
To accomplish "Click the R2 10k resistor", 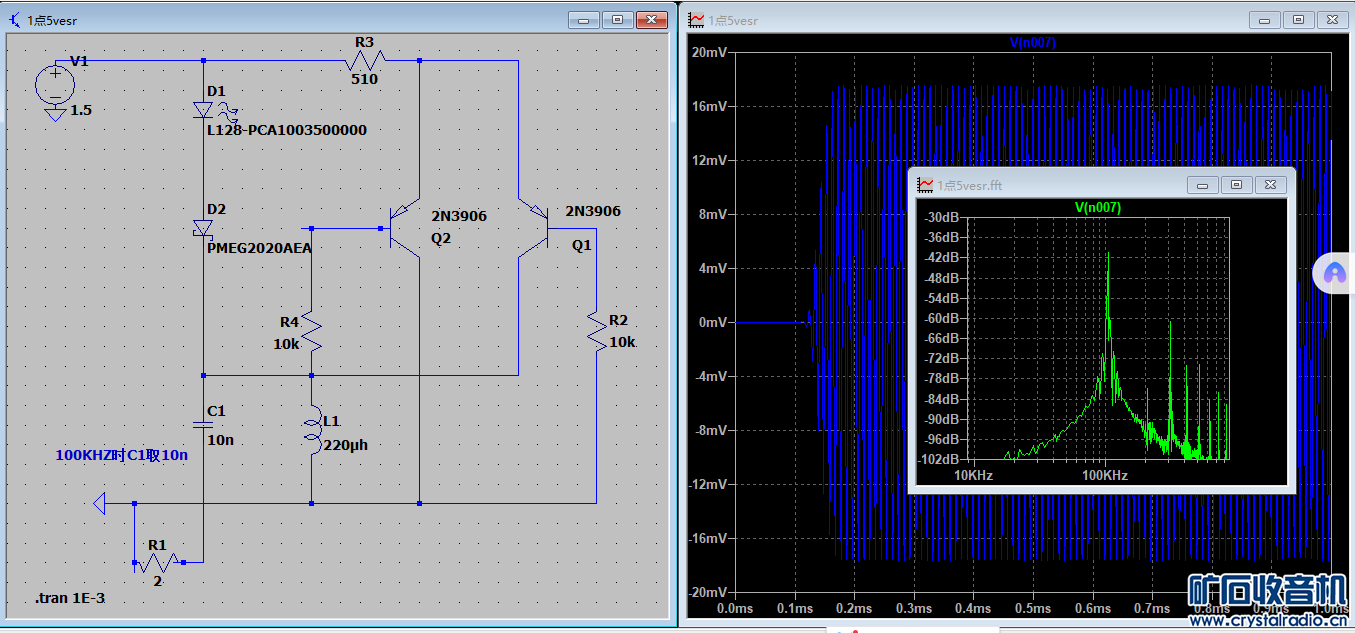I will [596, 331].
